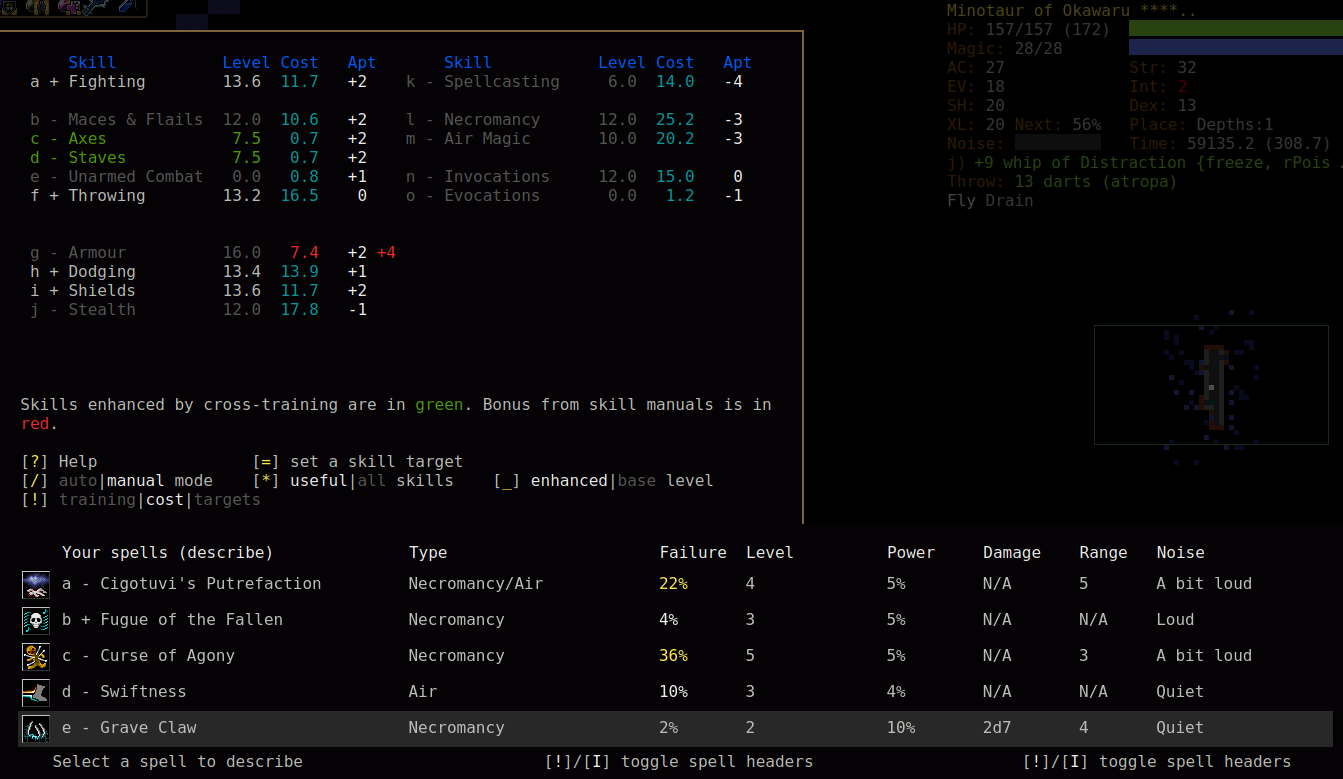Click "Select a spell to describe" prompt
The width and height of the screenshot is (1343, 779).
(177, 762)
